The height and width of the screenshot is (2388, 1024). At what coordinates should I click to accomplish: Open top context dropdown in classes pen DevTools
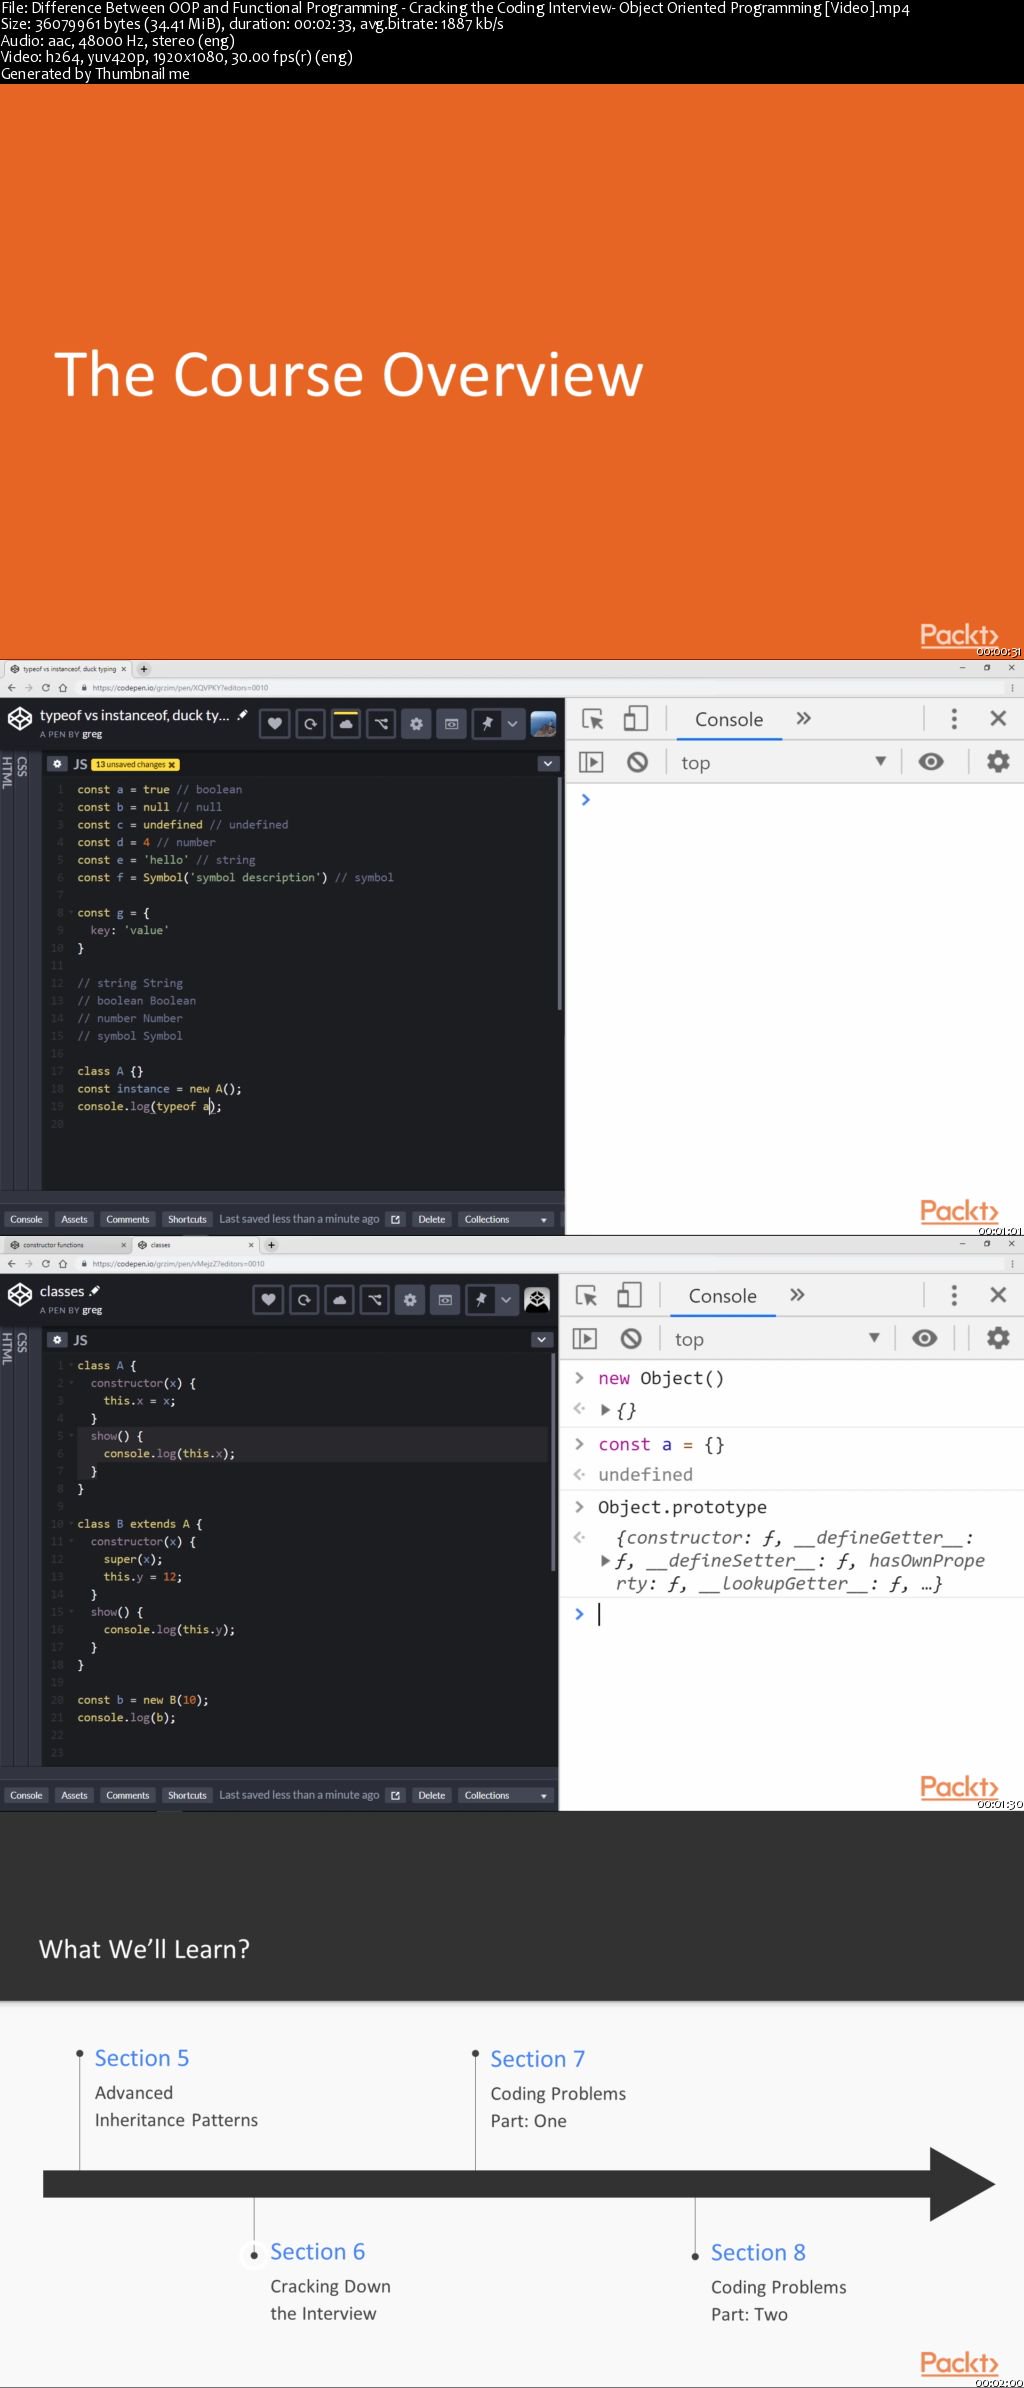pos(777,1338)
